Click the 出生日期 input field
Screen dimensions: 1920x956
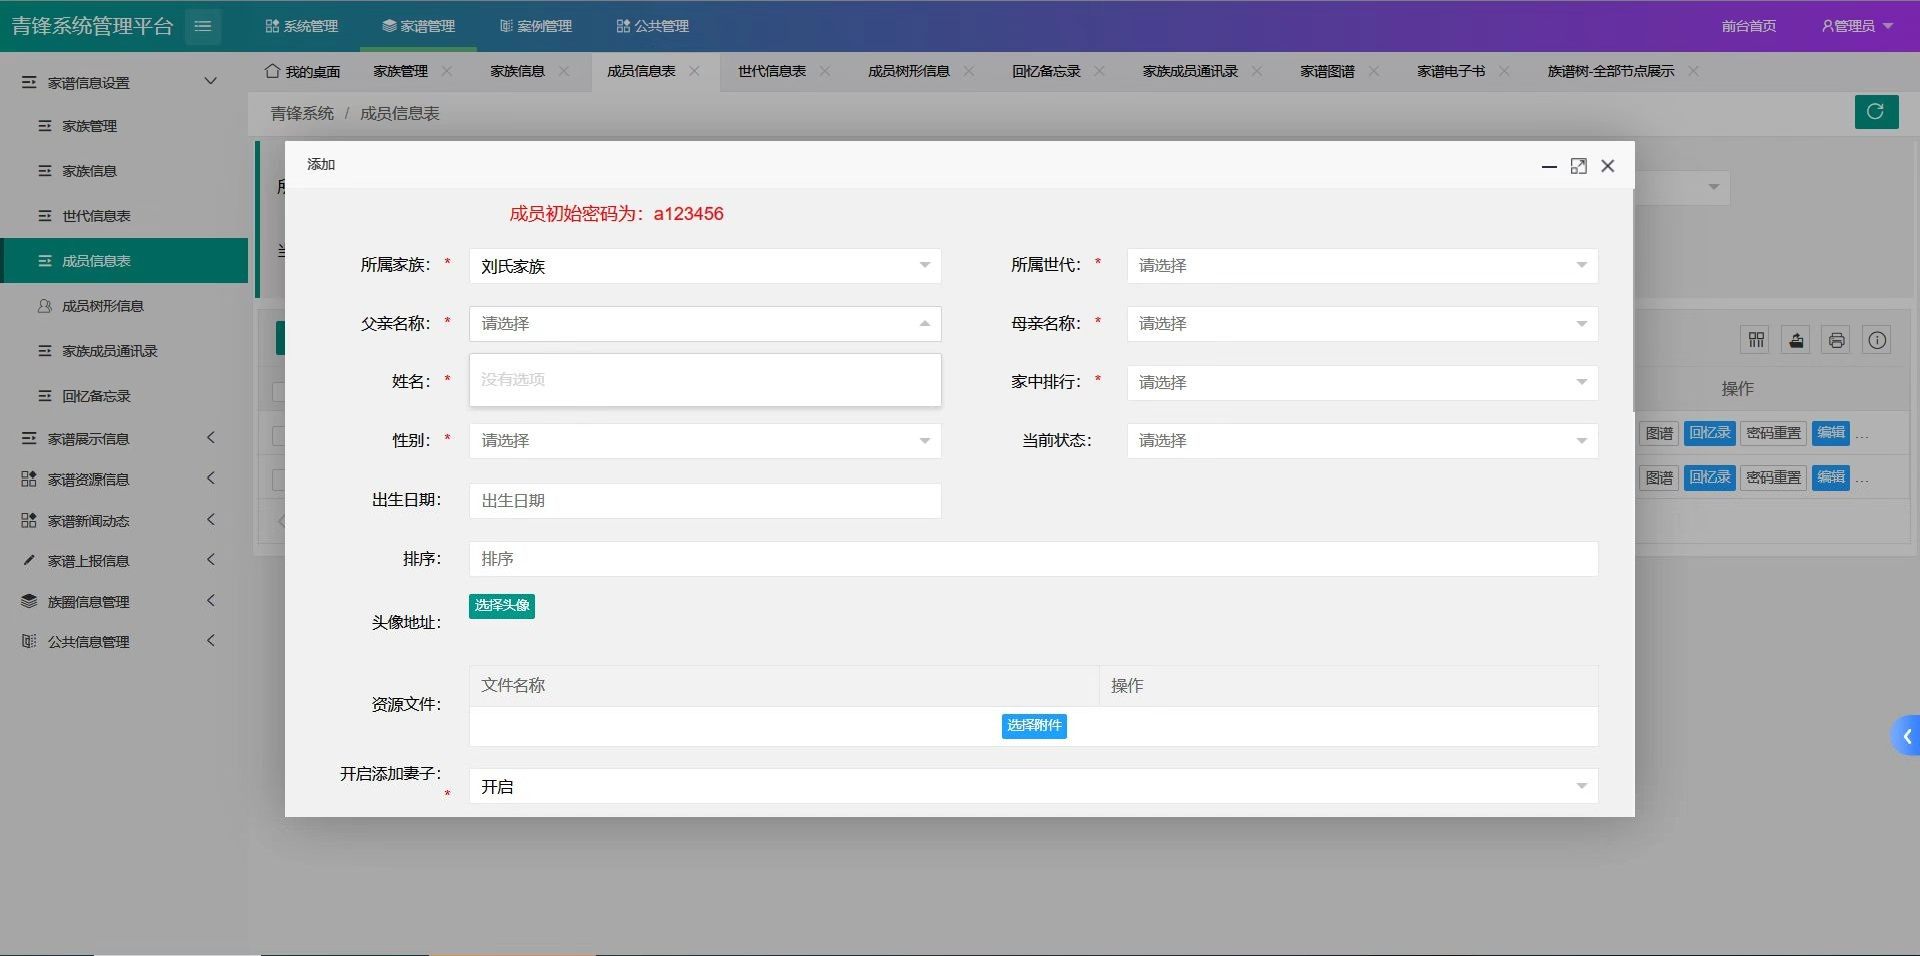pos(704,501)
